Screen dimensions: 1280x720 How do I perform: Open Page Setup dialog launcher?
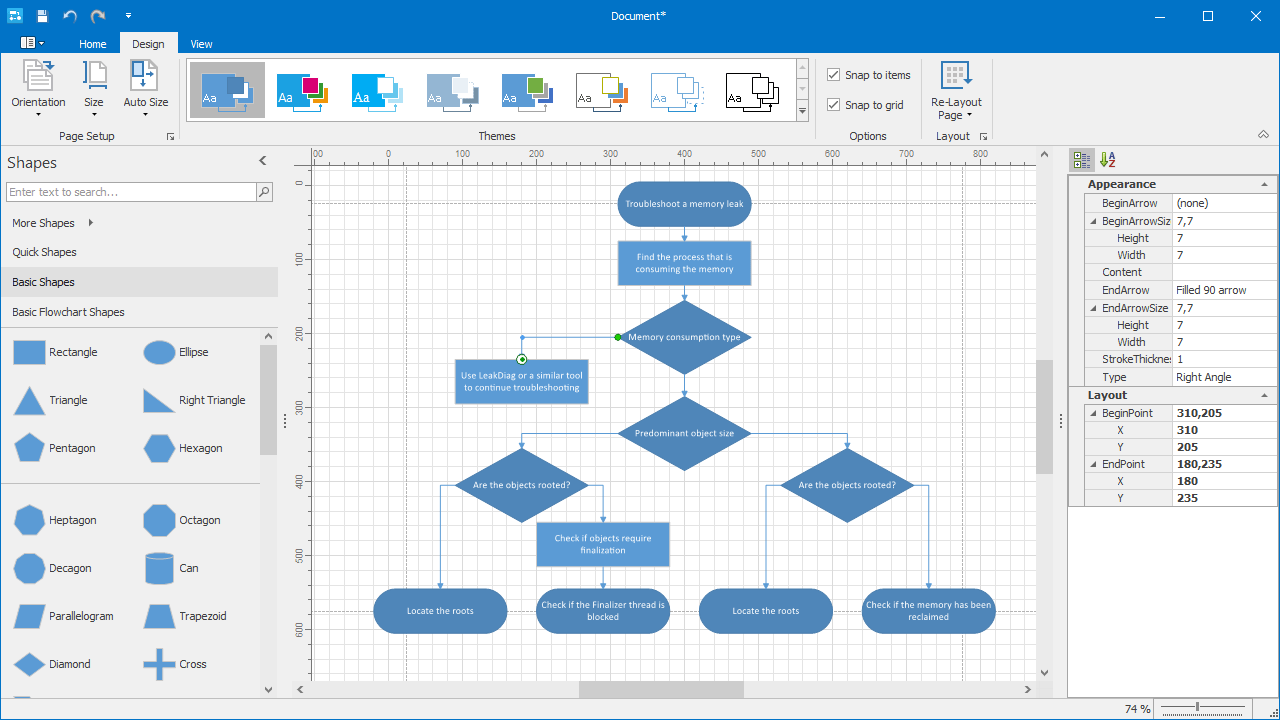tap(170, 136)
